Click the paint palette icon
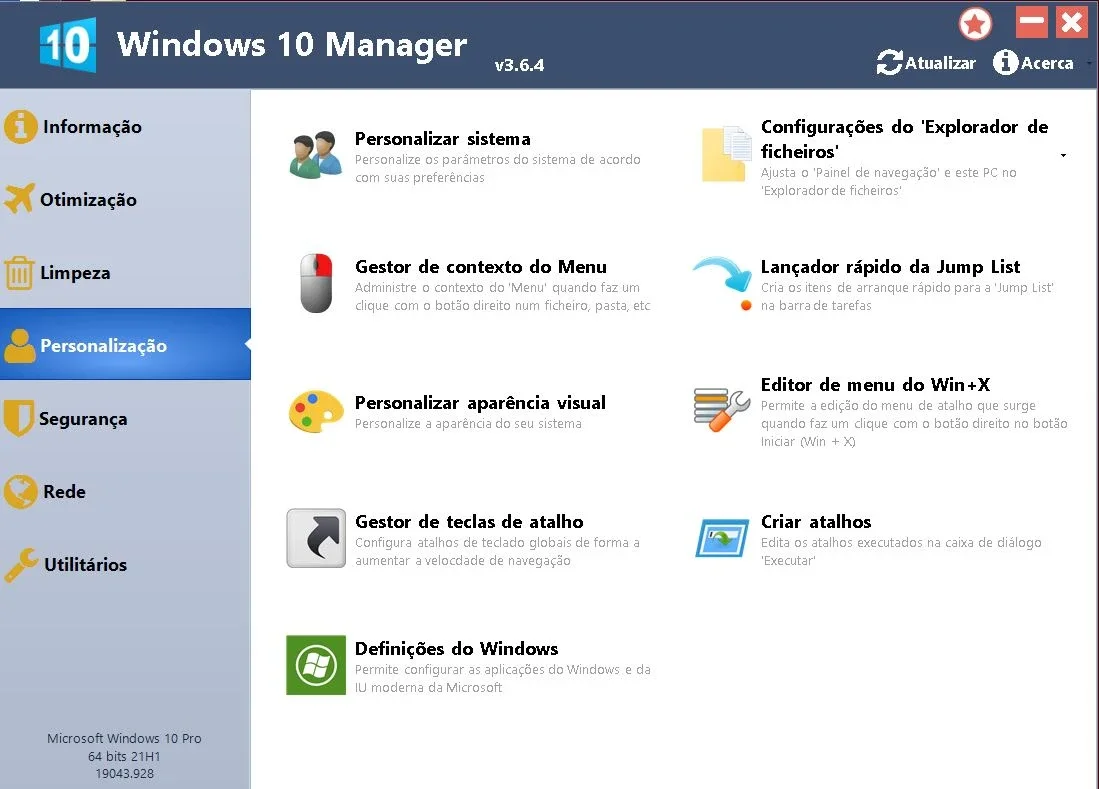 tap(316, 411)
